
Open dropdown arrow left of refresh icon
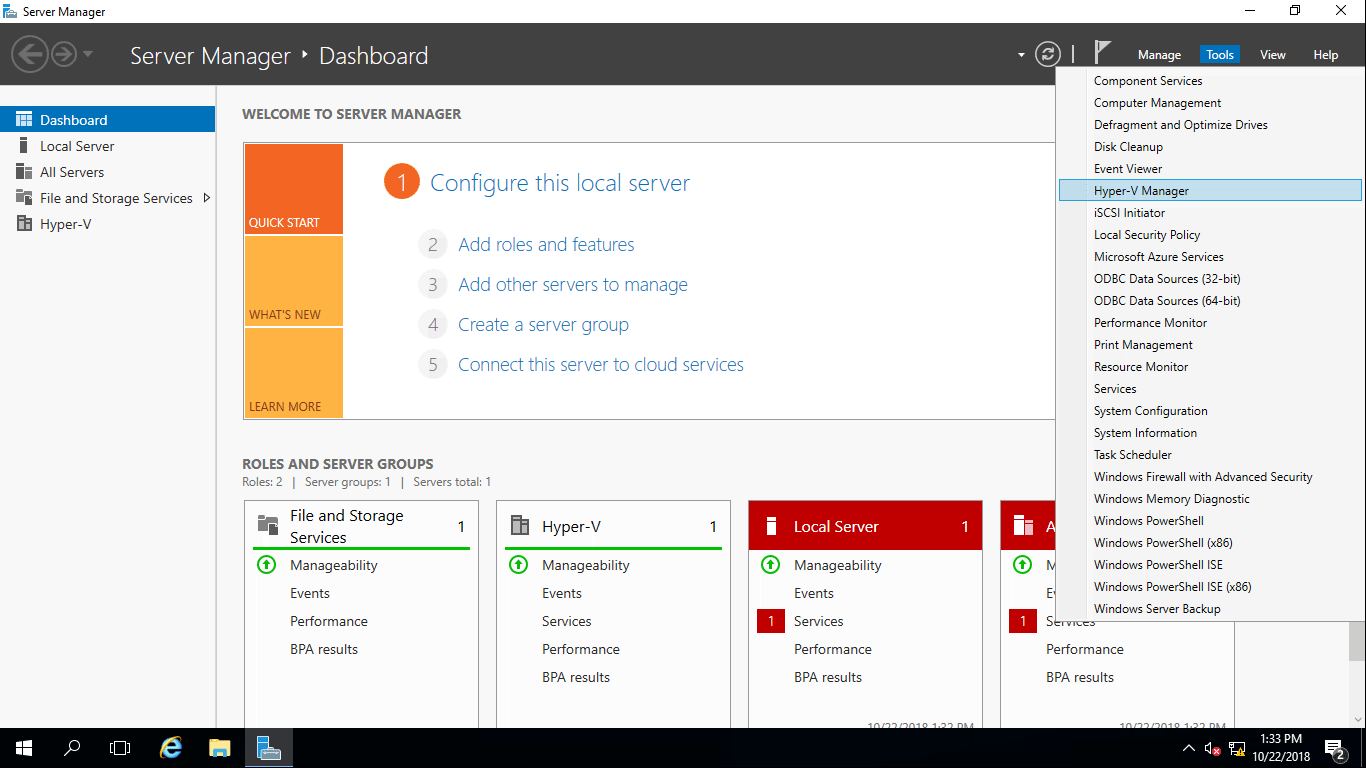point(1021,55)
